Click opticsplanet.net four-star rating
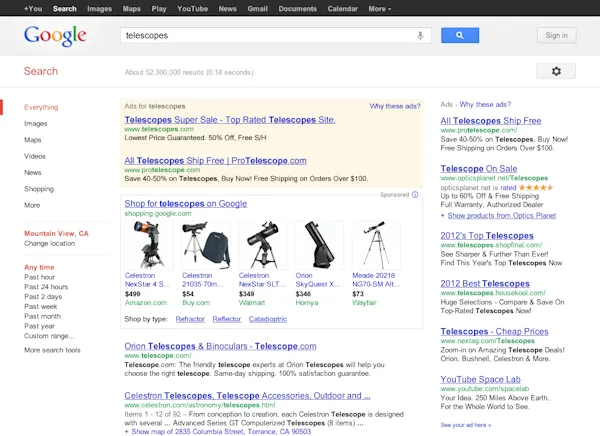 (536, 188)
